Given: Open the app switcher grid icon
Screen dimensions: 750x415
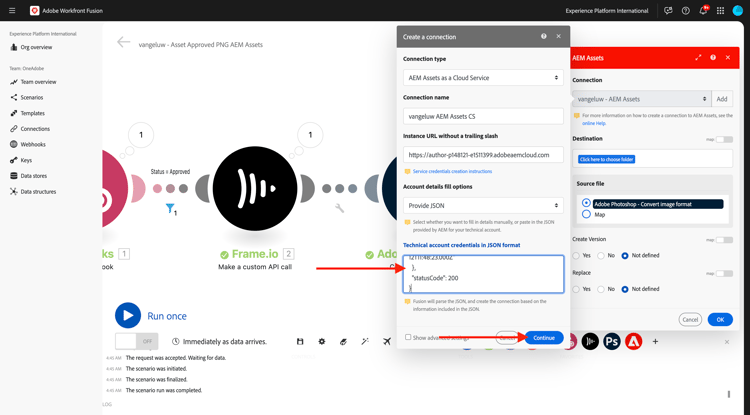Looking at the screenshot, I should tap(720, 11).
